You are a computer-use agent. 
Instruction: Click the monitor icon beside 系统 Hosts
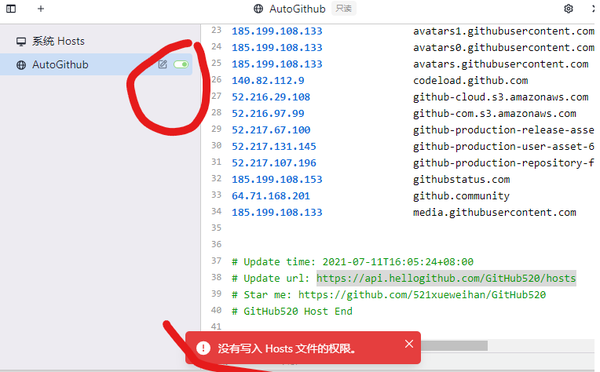21,41
